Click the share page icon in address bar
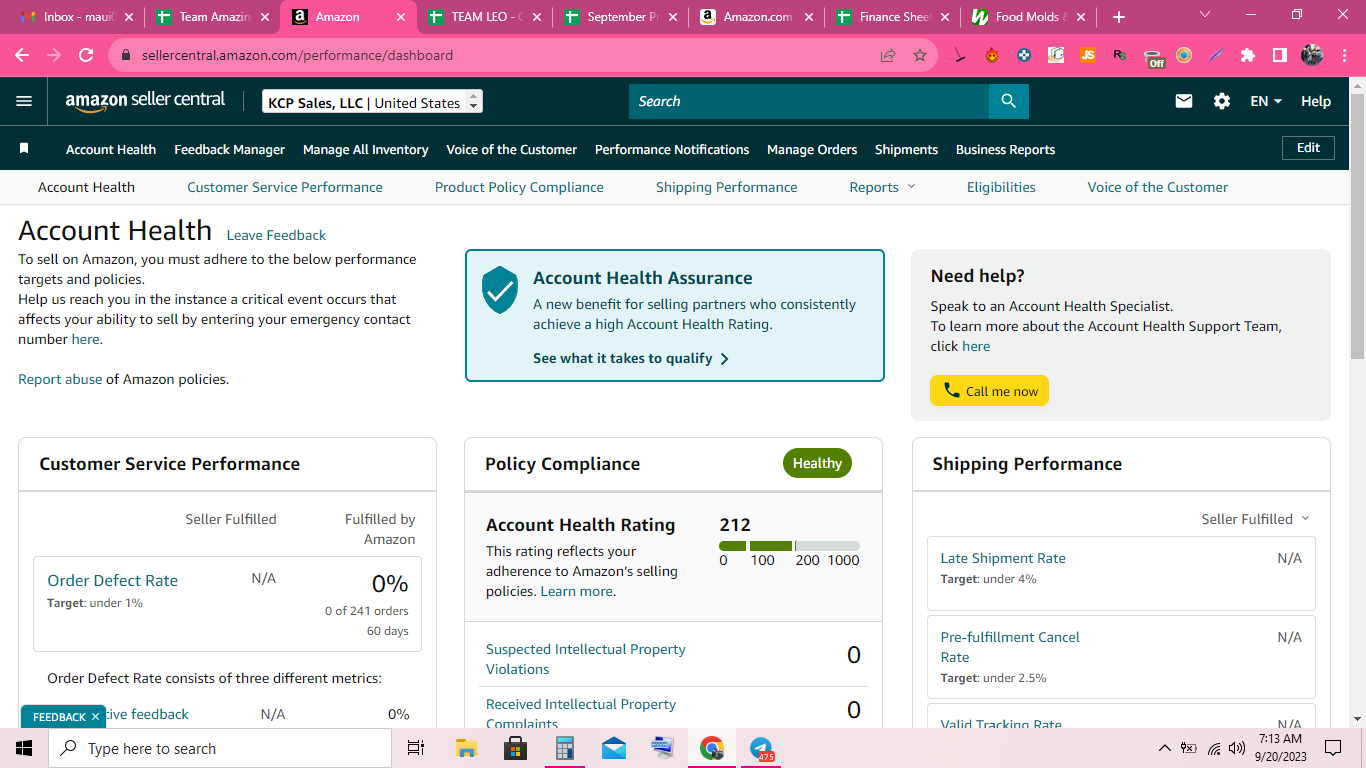This screenshot has width=1366, height=768. pyautogui.click(x=888, y=55)
